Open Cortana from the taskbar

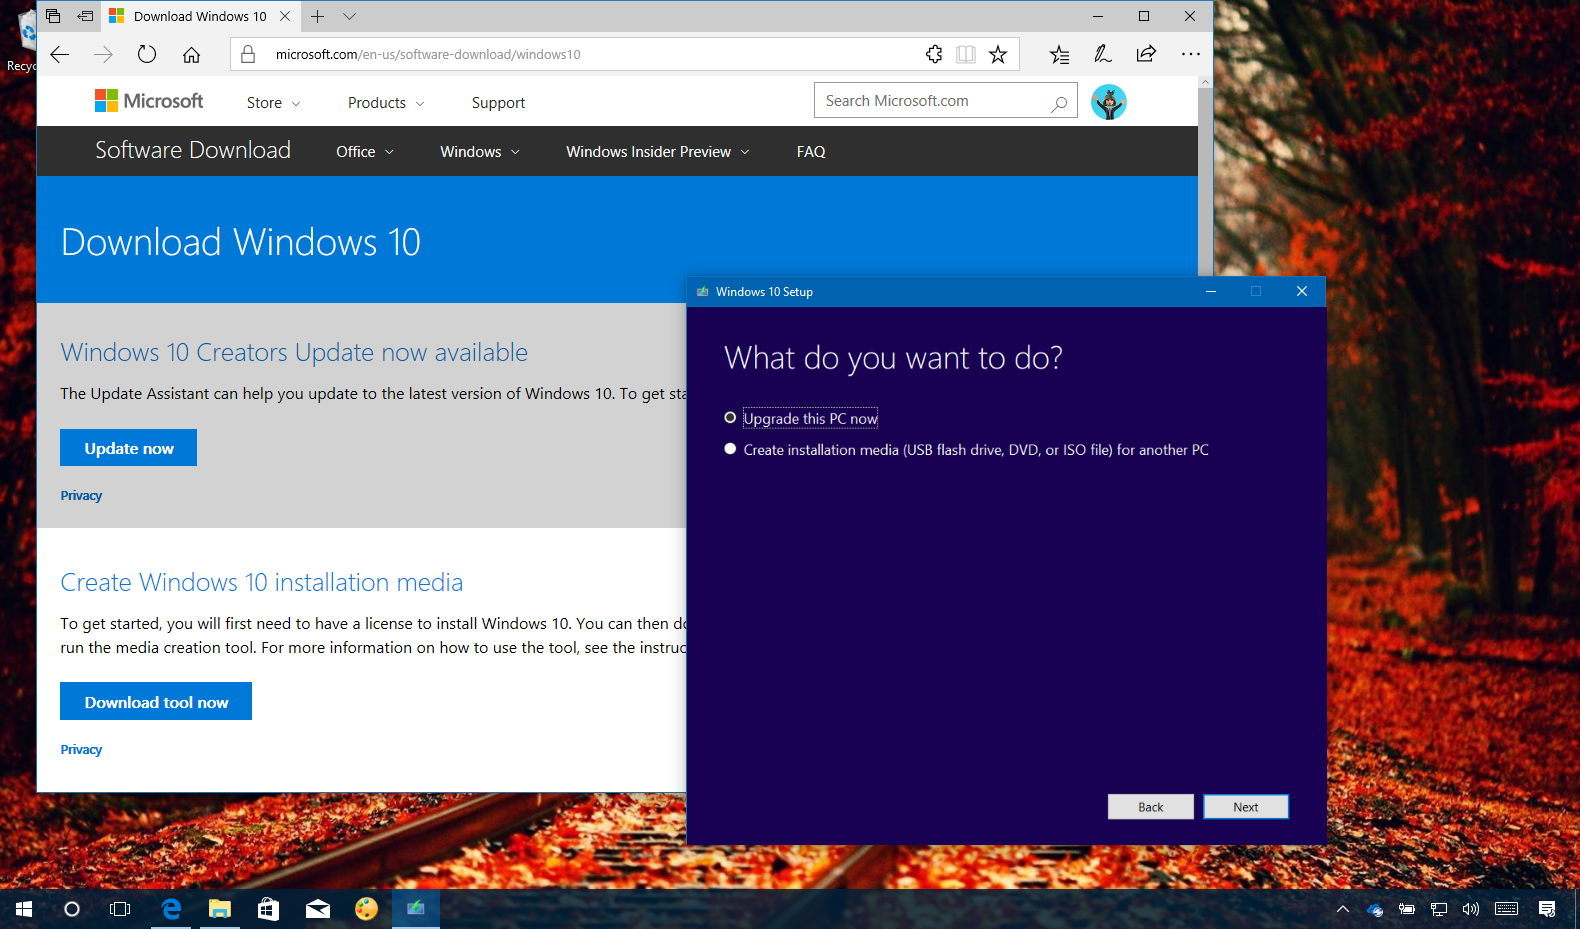click(72, 909)
